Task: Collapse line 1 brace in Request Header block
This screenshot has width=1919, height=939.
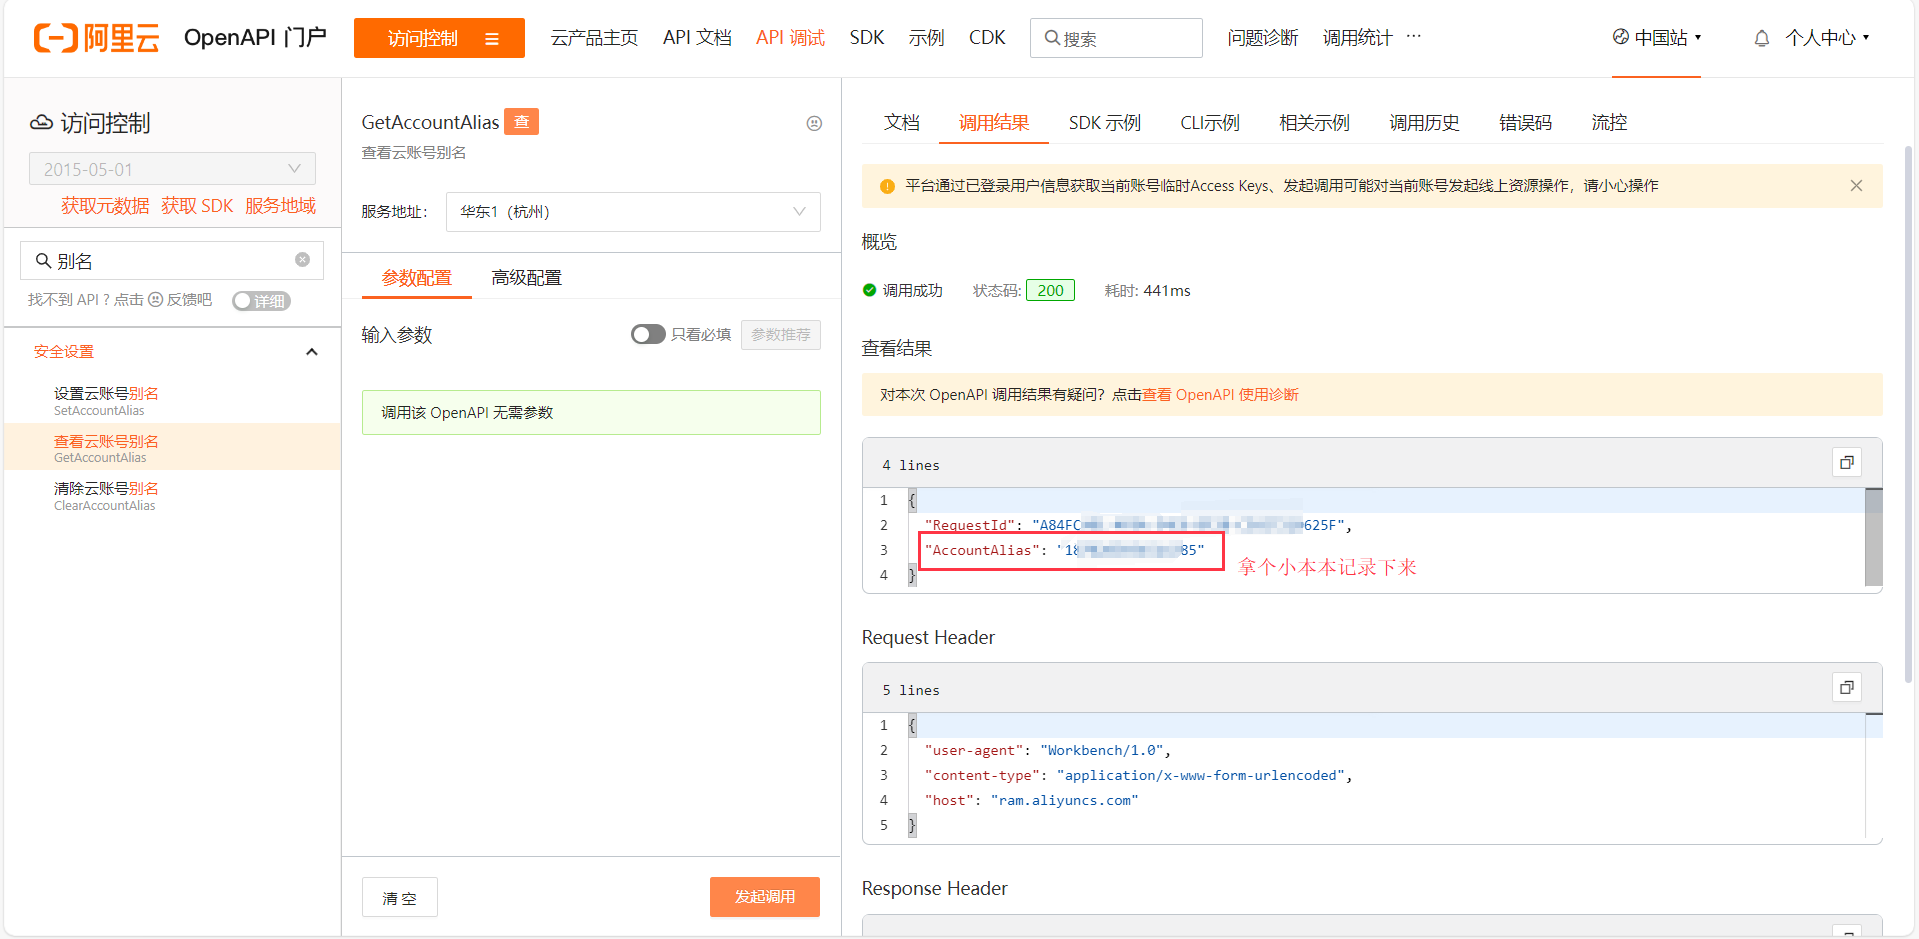Action: tap(912, 725)
